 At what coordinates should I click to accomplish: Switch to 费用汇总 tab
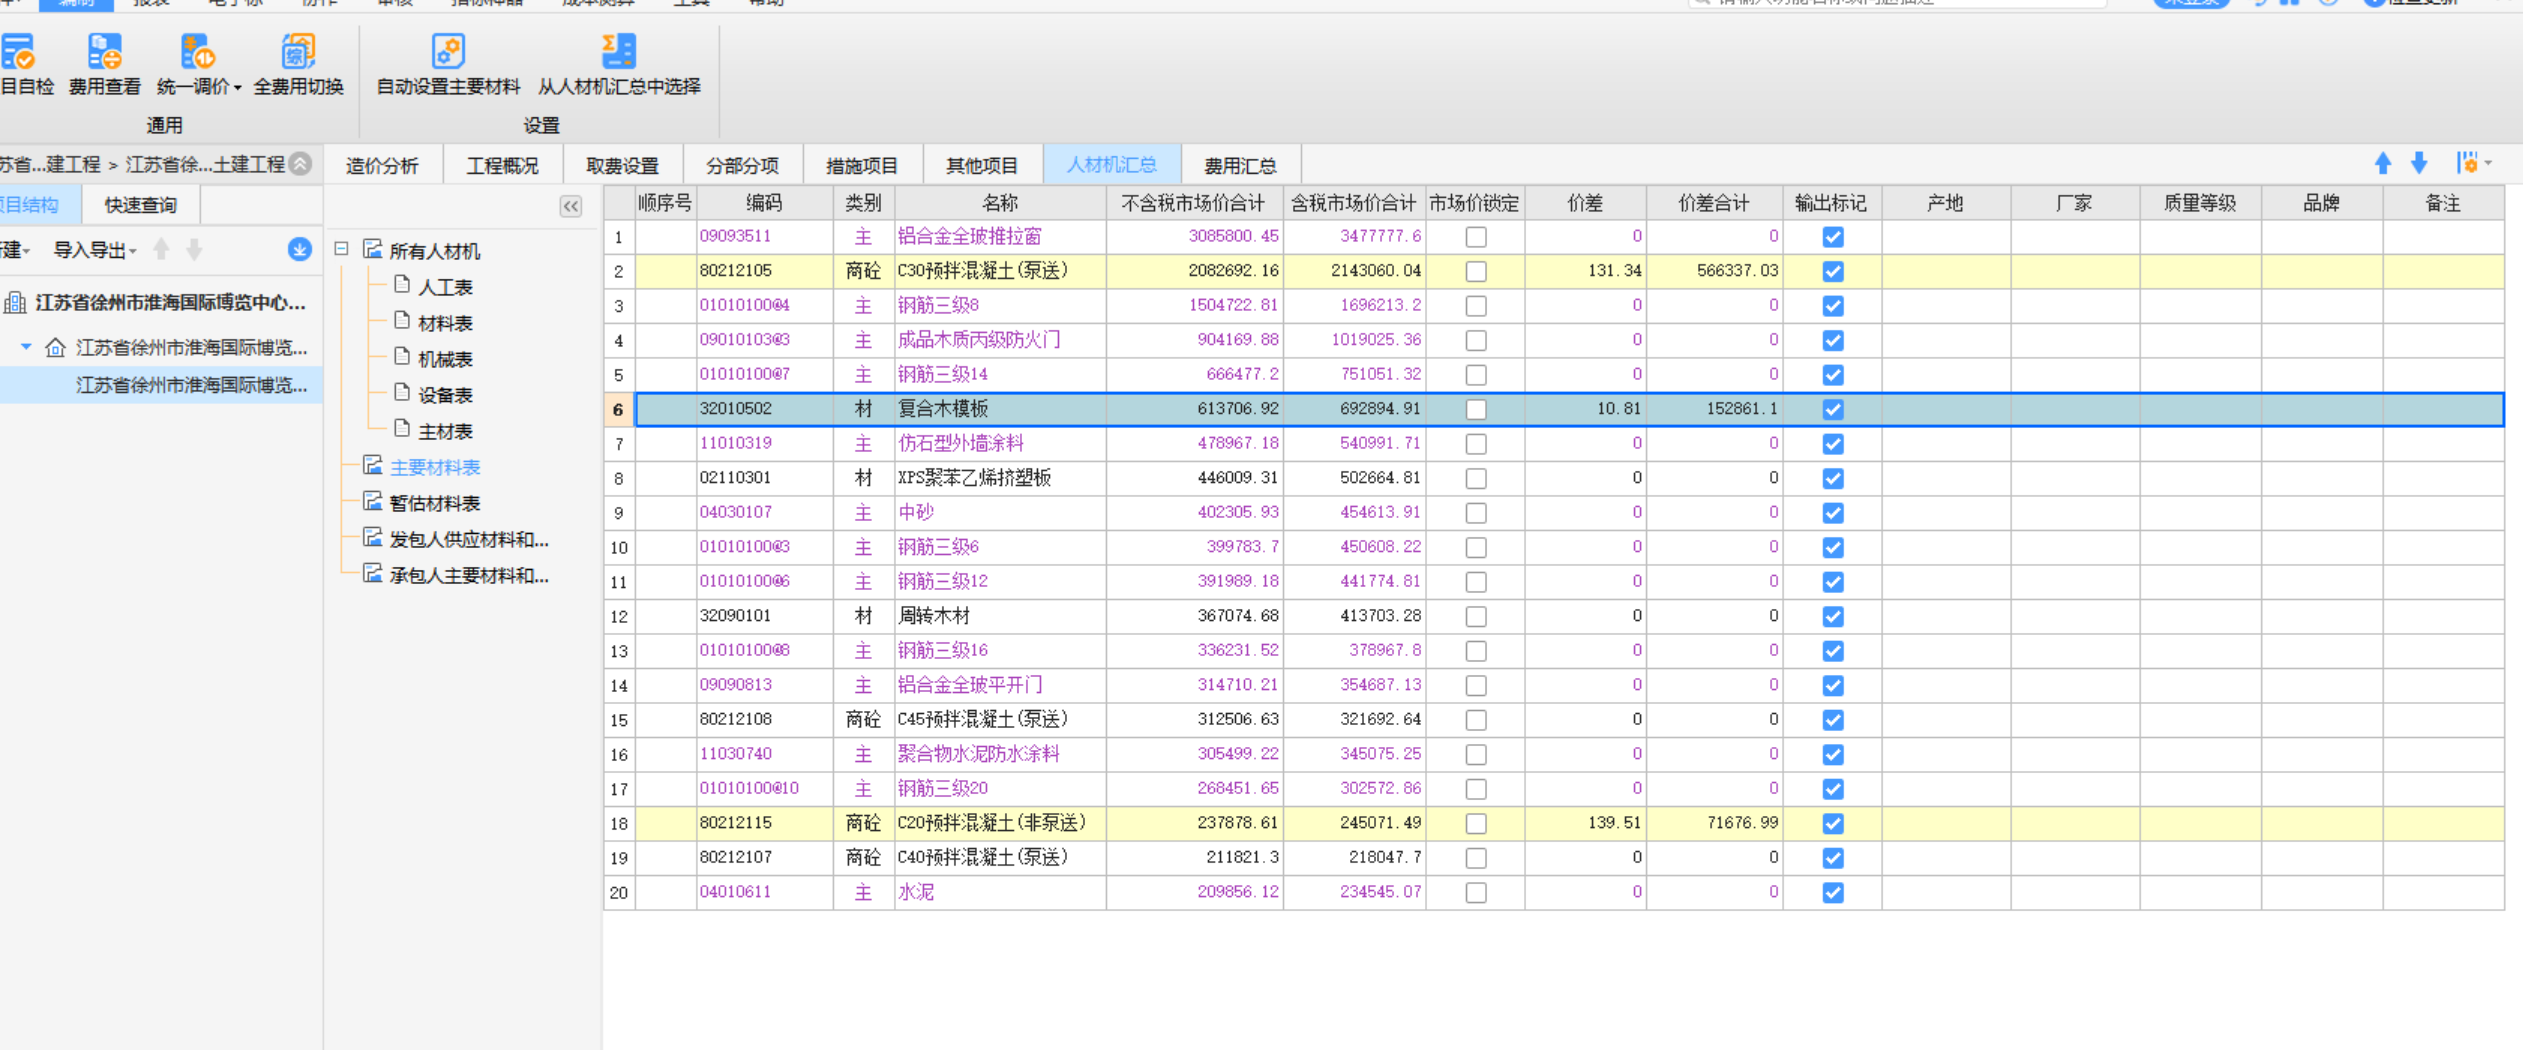1240,165
